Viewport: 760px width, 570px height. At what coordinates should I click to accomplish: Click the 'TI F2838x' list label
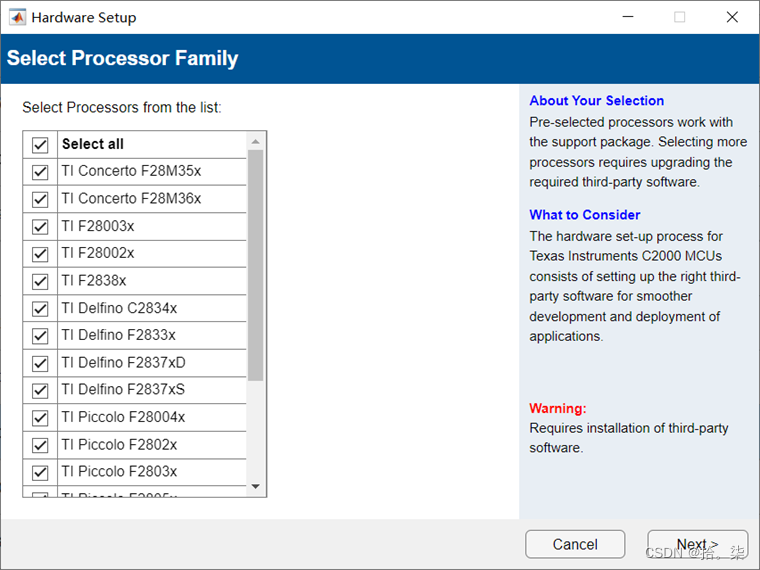[x=94, y=280]
